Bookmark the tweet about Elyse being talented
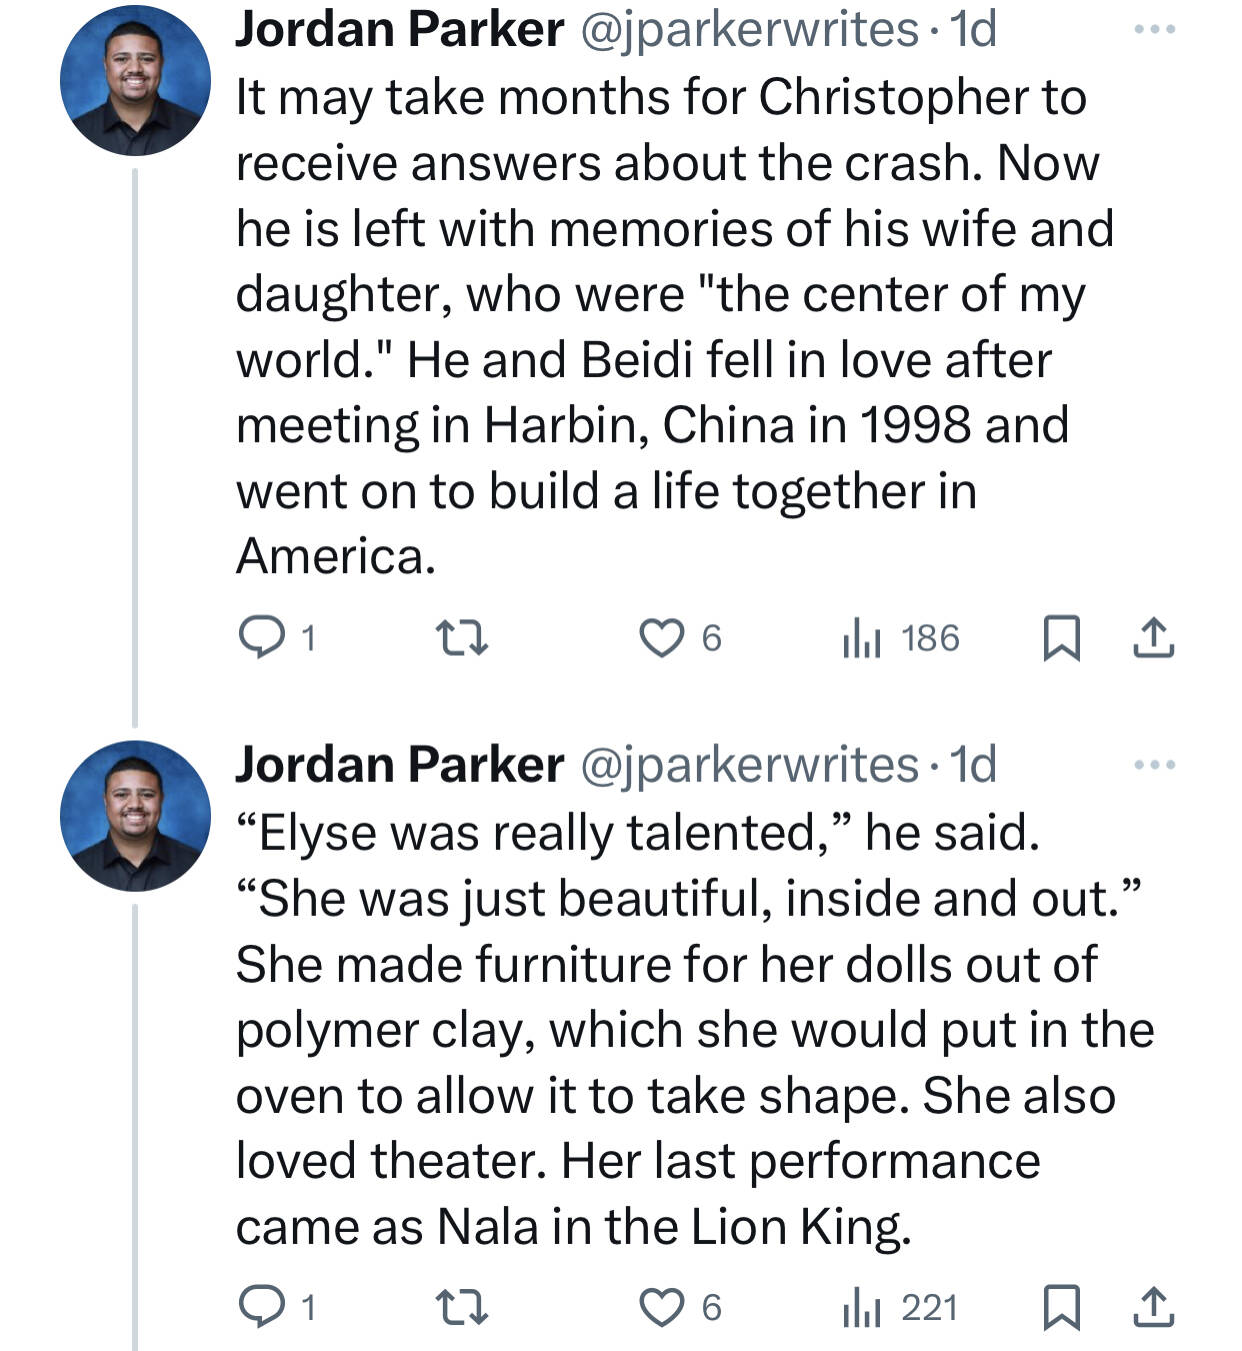 pyautogui.click(x=1061, y=1308)
